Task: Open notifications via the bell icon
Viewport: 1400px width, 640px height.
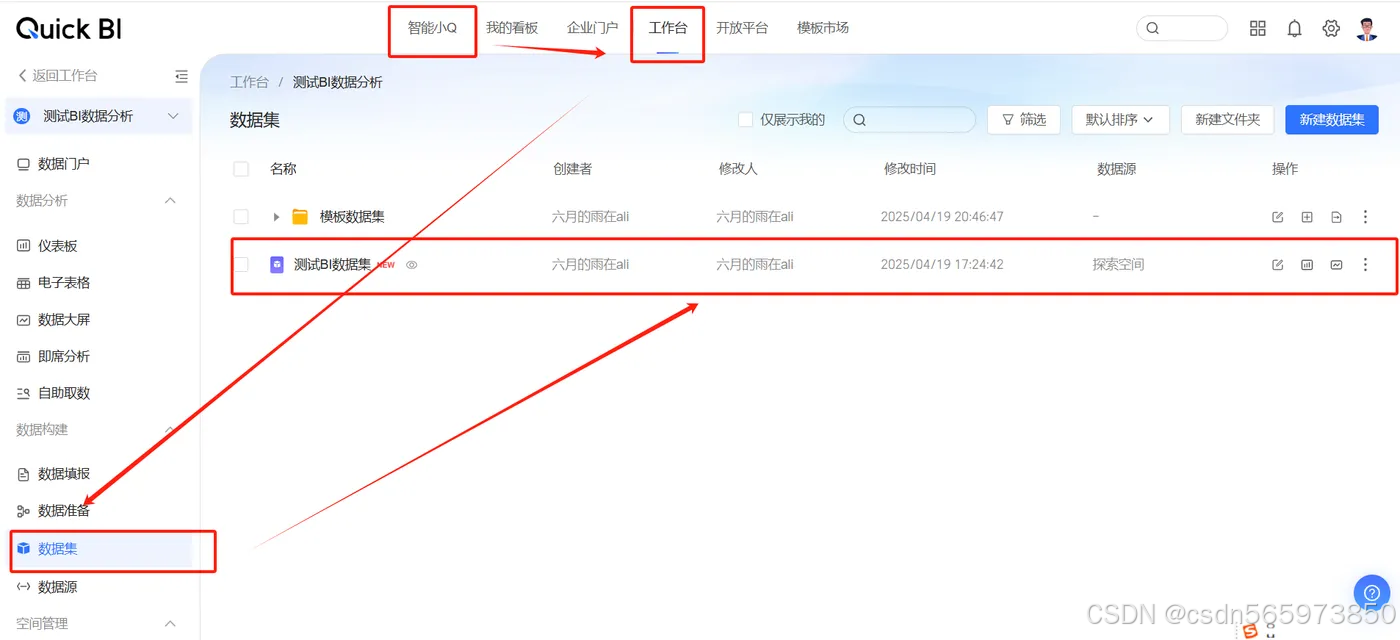Action: pos(1294,28)
